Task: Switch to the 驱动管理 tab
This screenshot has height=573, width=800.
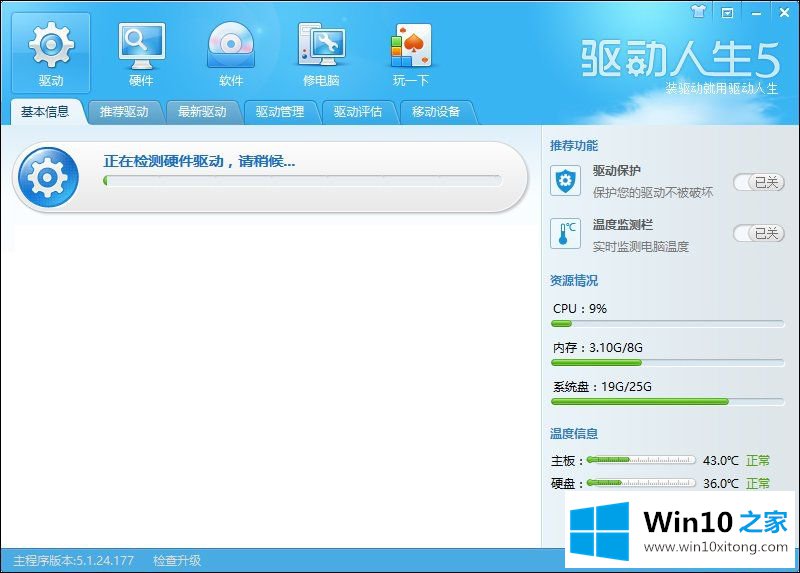Action: pyautogui.click(x=280, y=112)
